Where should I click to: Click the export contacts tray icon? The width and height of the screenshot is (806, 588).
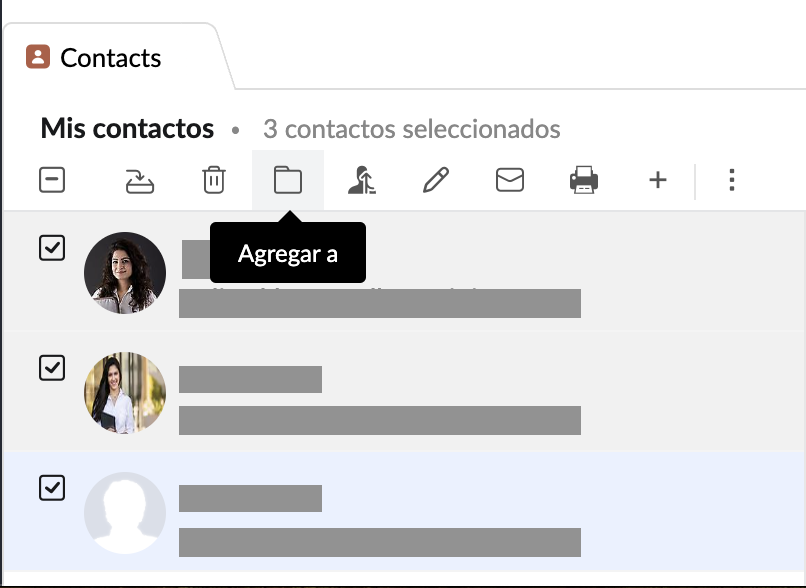point(140,181)
